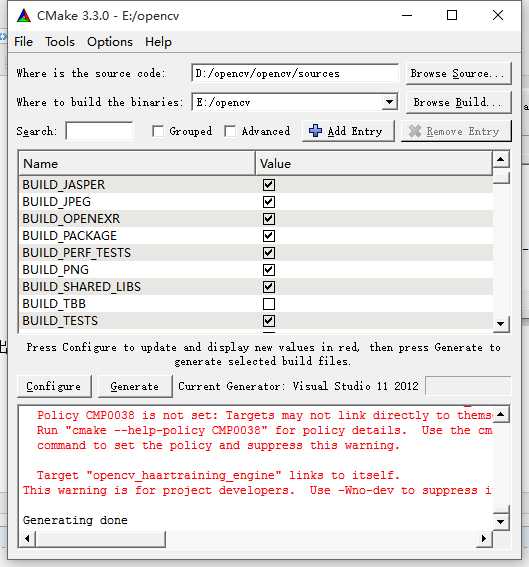Screen dimensions: 529x567
Task: Select the BUILD_PERF_TESTS row name
Action: pyautogui.click(x=76, y=253)
